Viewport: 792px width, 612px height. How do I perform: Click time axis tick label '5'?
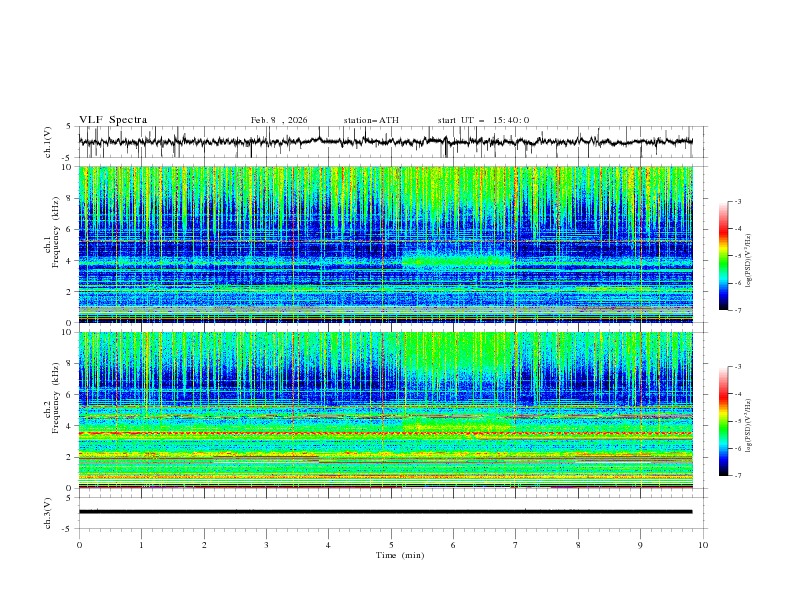(x=391, y=545)
